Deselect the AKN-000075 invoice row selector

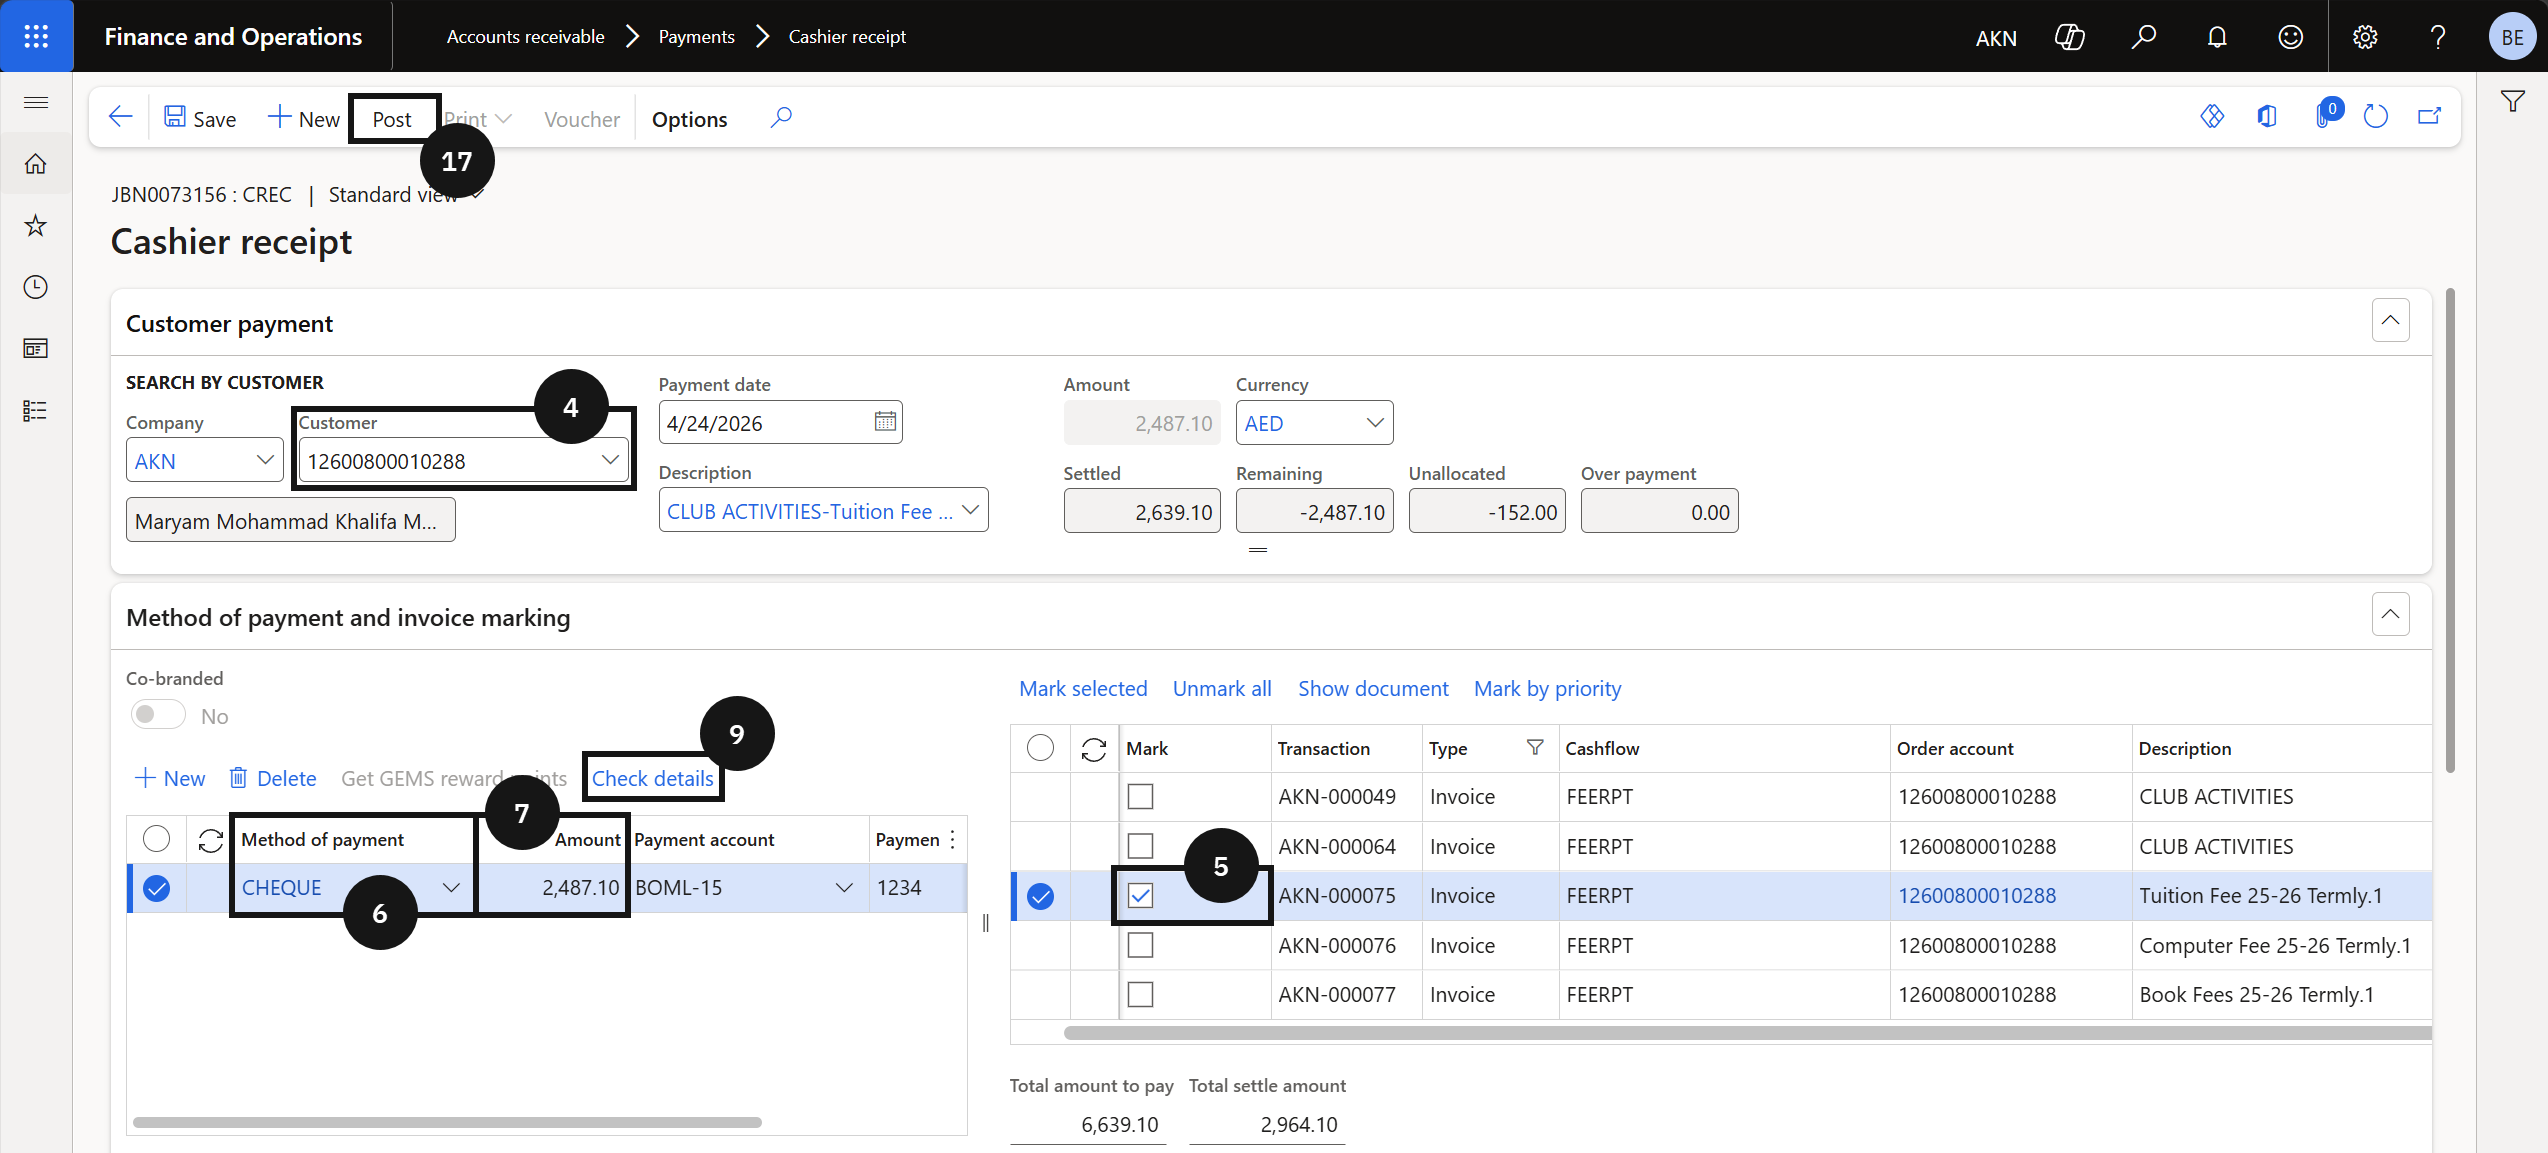(1040, 896)
